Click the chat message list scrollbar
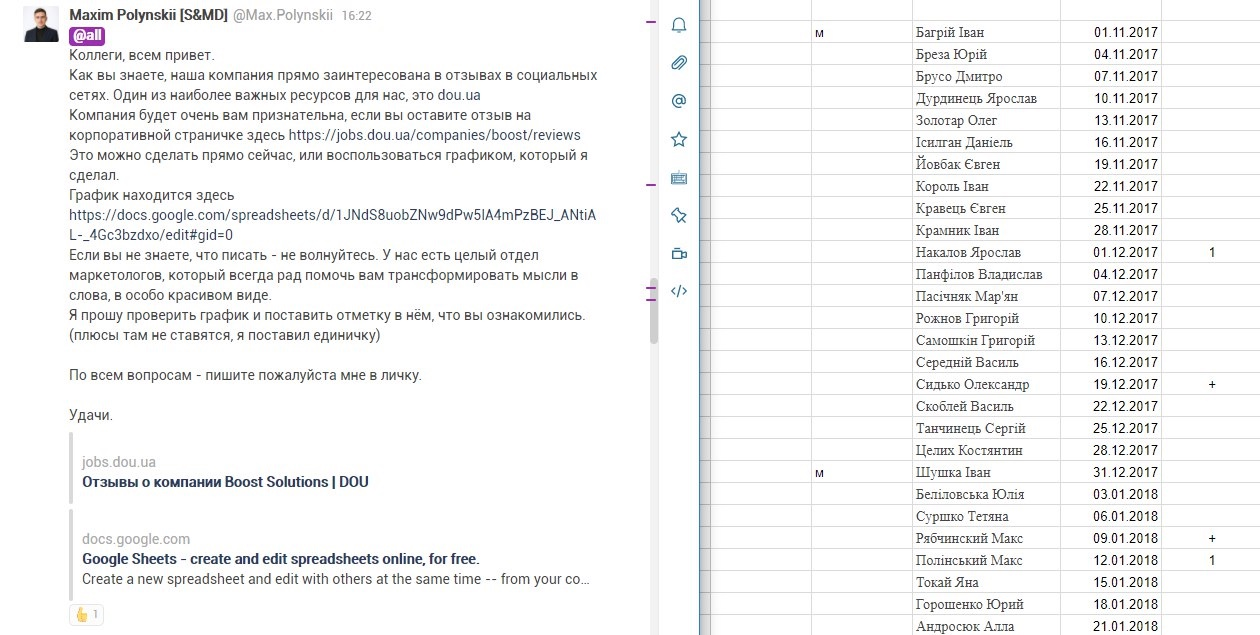Image resolution: width=1260 pixels, height=635 pixels. click(654, 310)
